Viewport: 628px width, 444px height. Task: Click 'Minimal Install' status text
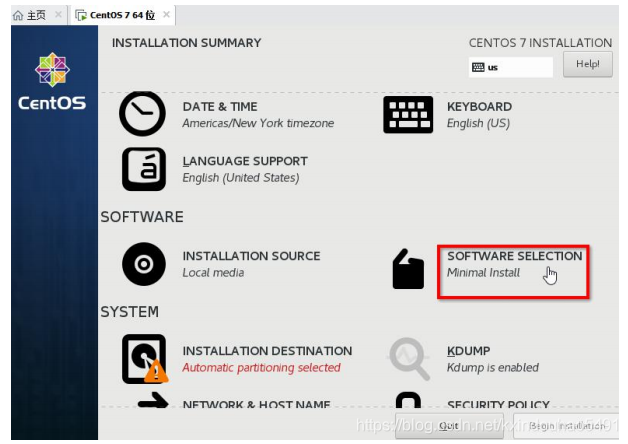tap(483, 273)
